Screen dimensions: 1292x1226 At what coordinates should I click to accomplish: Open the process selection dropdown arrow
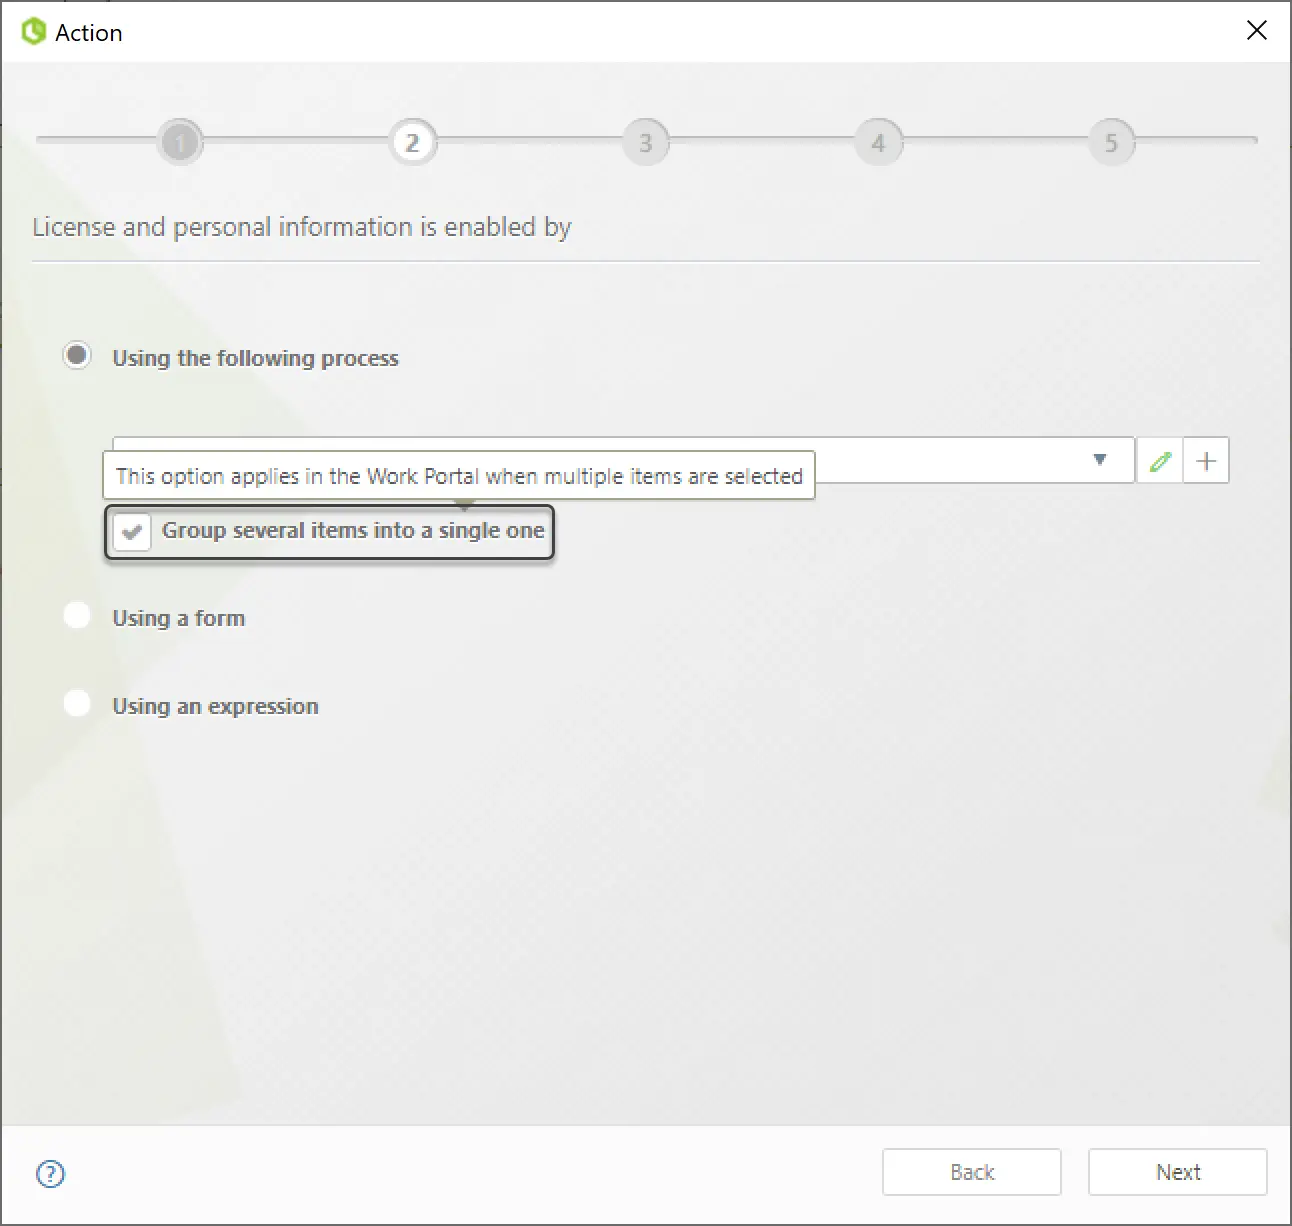[1100, 460]
